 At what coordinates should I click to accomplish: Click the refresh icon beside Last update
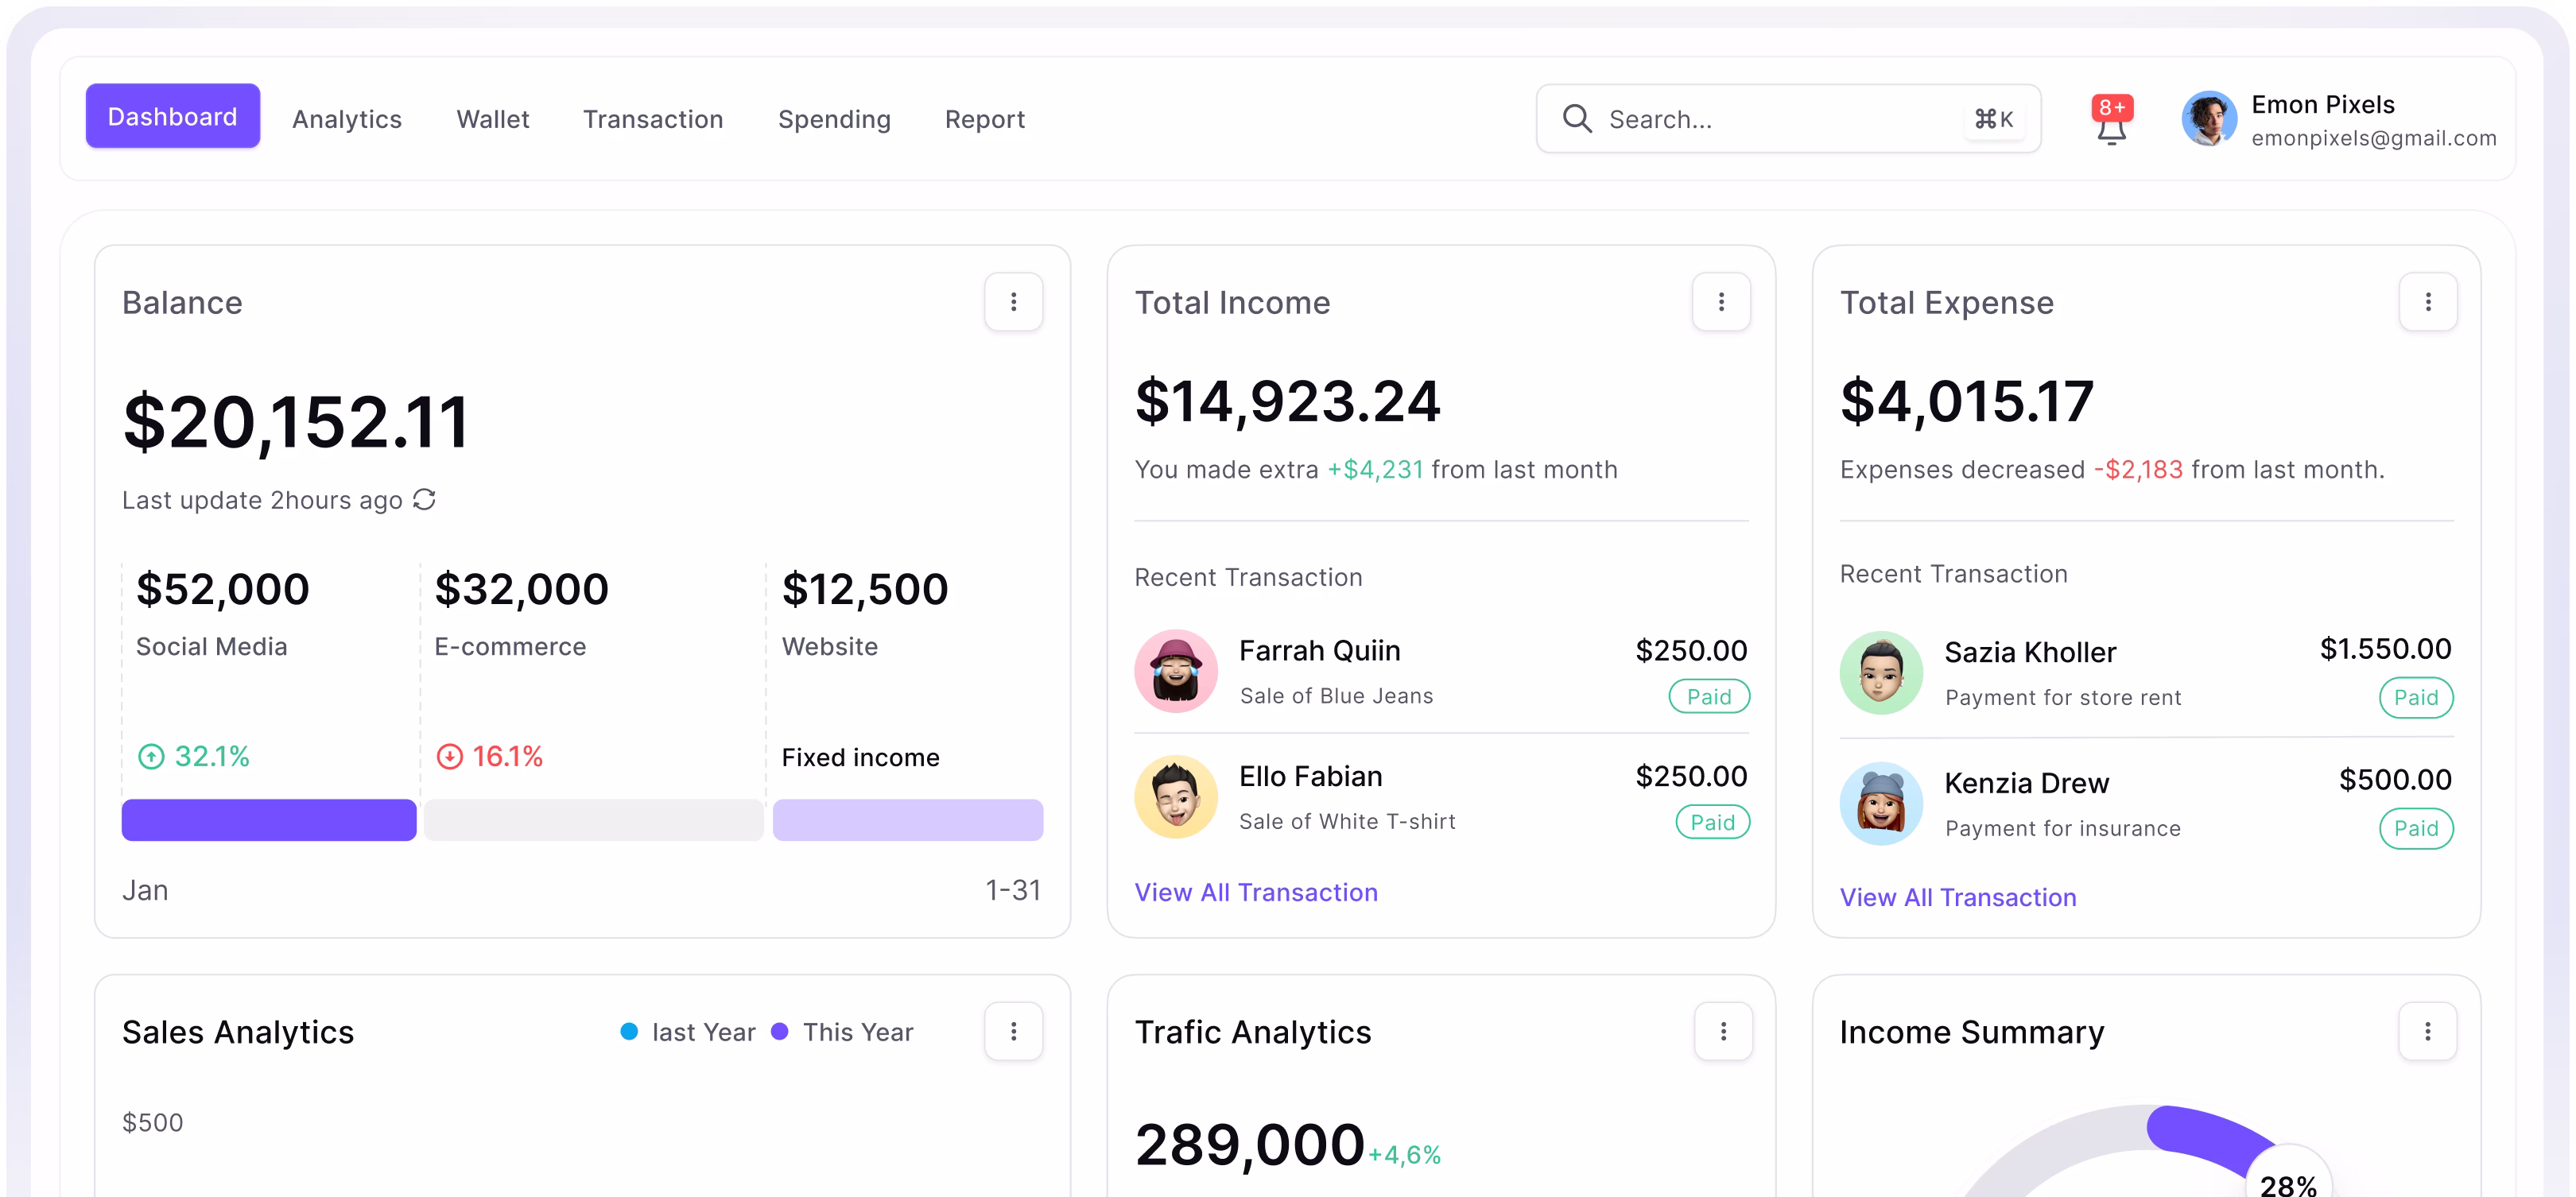pos(424,499)
